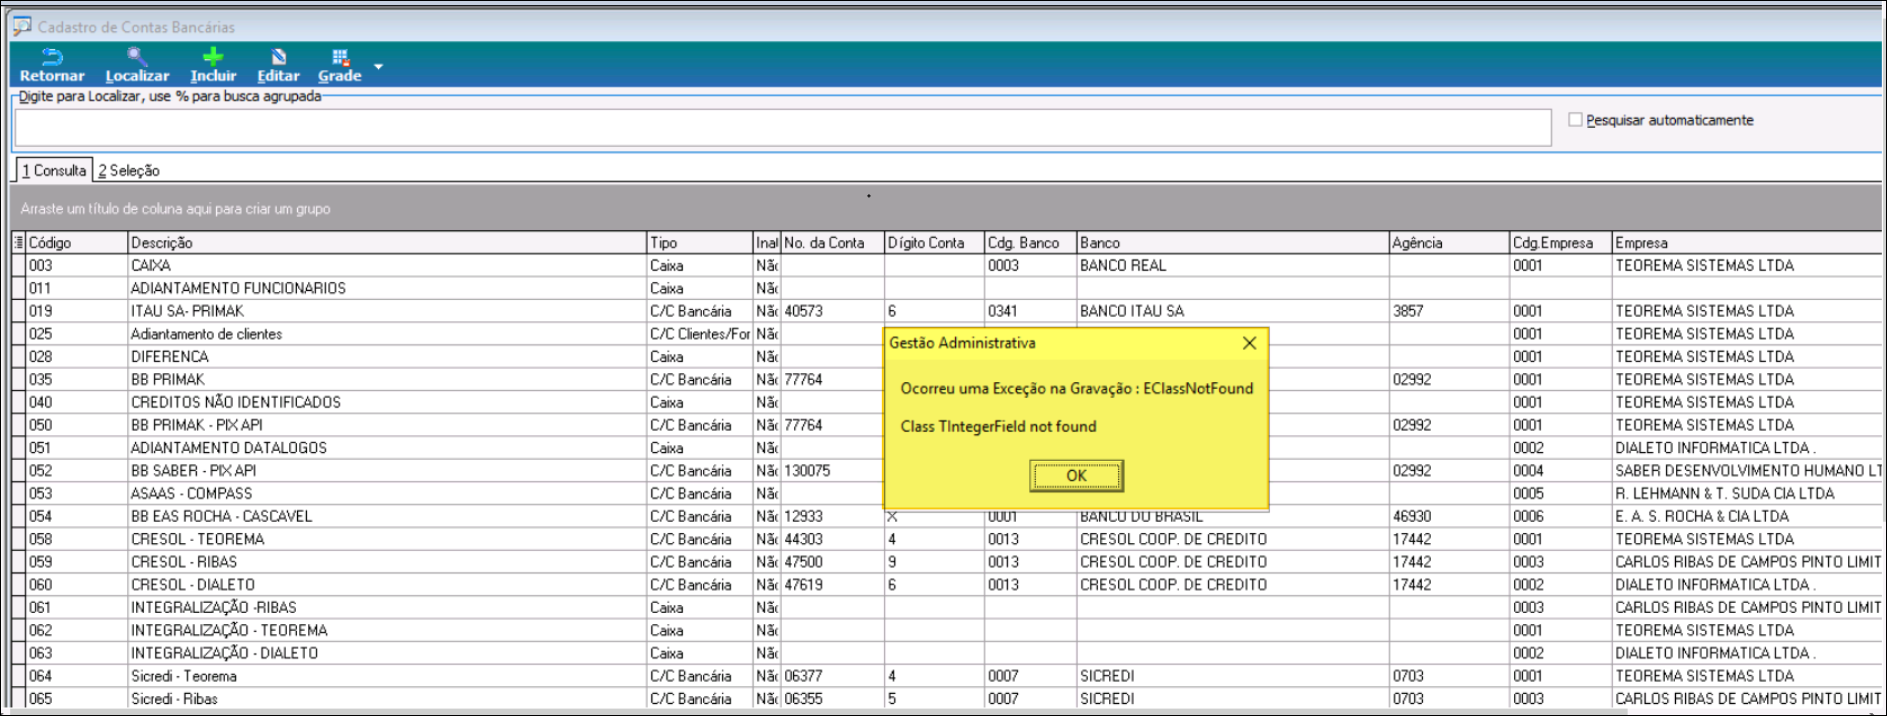The height and width of the screenshot is (716, 1887).
Task: Select the ITAU SA- PRIMAK row
Action: pos(187,311)
